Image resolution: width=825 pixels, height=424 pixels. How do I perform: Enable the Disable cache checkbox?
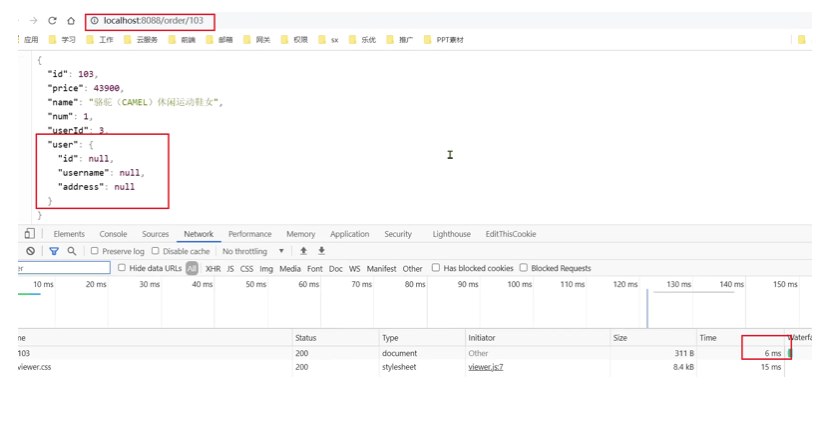click(x=155, y=251)
